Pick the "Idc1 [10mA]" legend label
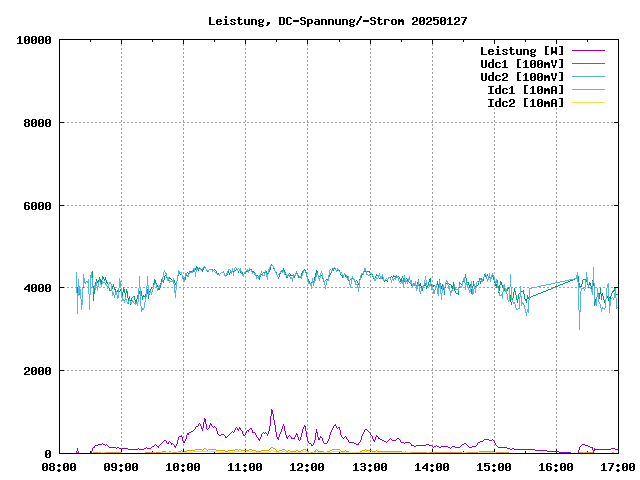Viewport: 640px width, 480px height. (x=525, y=90)
